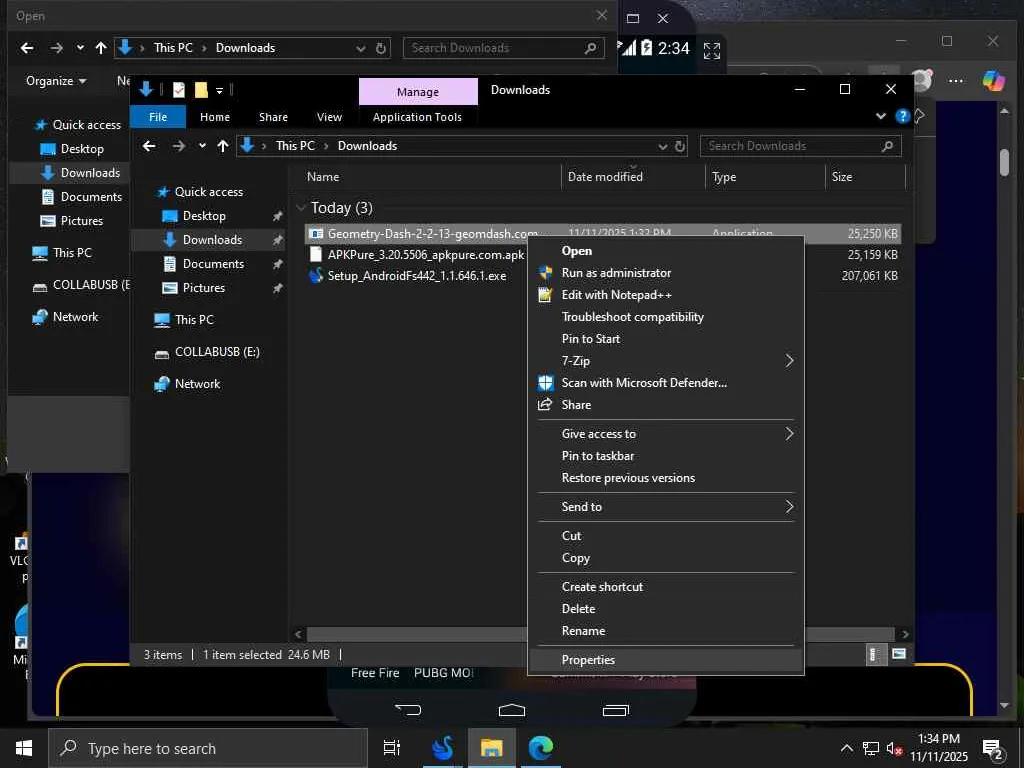The image size is (1024, 768).
Task: Select Edit with Notepad++
Action: pyautogui.click(x=616, y=295)
